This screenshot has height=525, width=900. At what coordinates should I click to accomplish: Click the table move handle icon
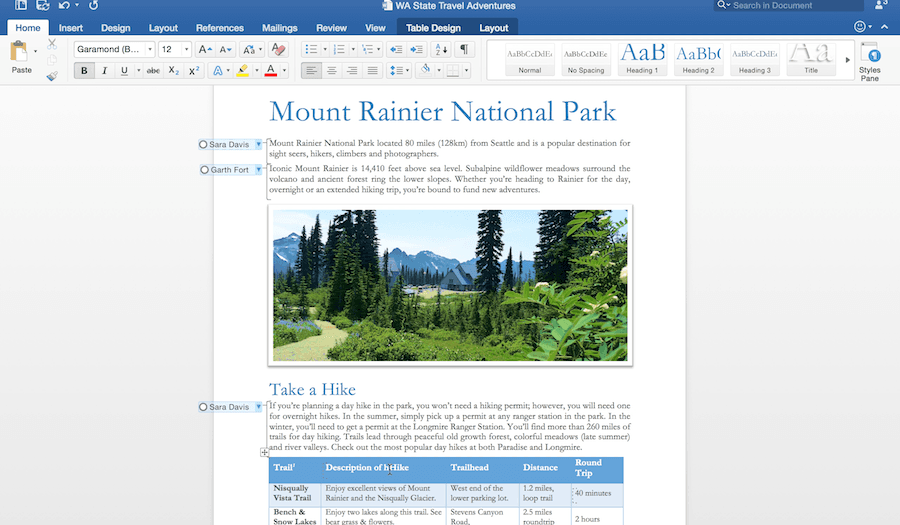(264, 452)
